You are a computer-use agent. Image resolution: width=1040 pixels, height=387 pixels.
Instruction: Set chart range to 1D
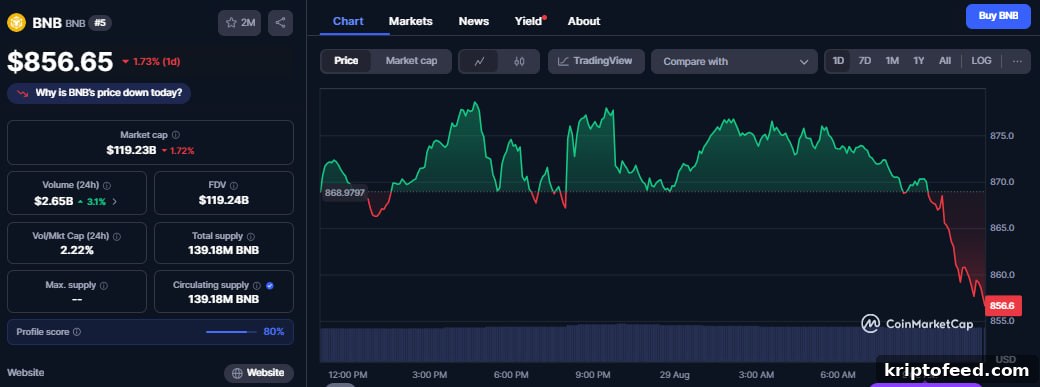click(838, 61)
